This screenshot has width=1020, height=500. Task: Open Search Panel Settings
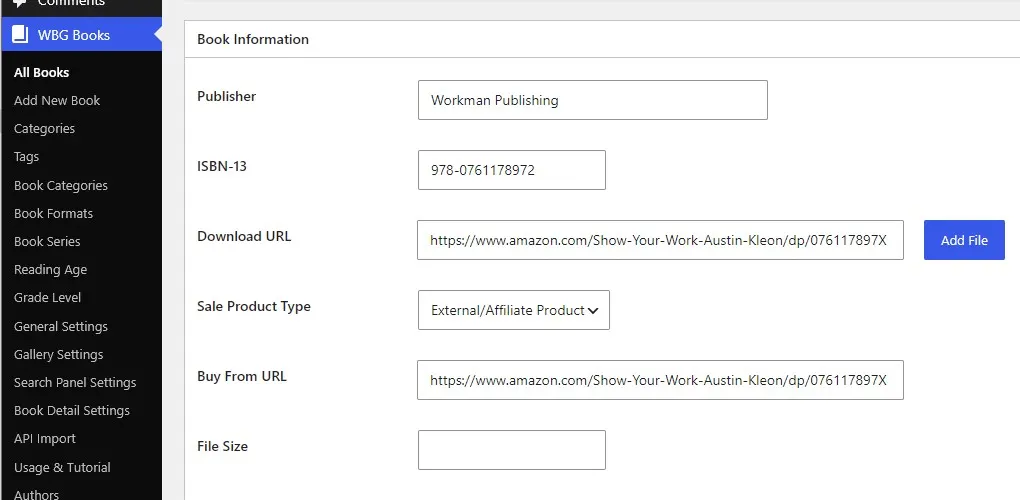click(75, 382)
